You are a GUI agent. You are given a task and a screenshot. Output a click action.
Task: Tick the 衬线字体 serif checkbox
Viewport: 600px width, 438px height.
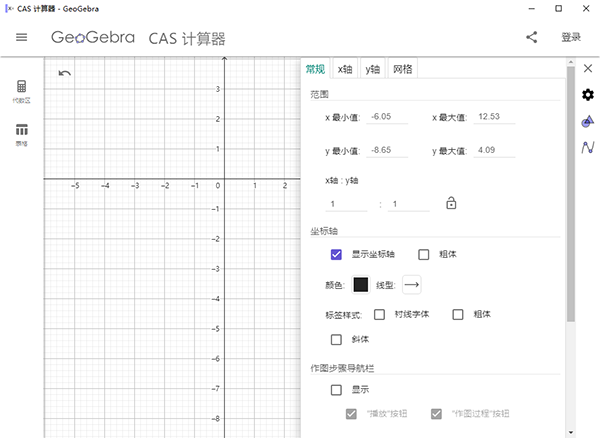click(x=380, y=314)
